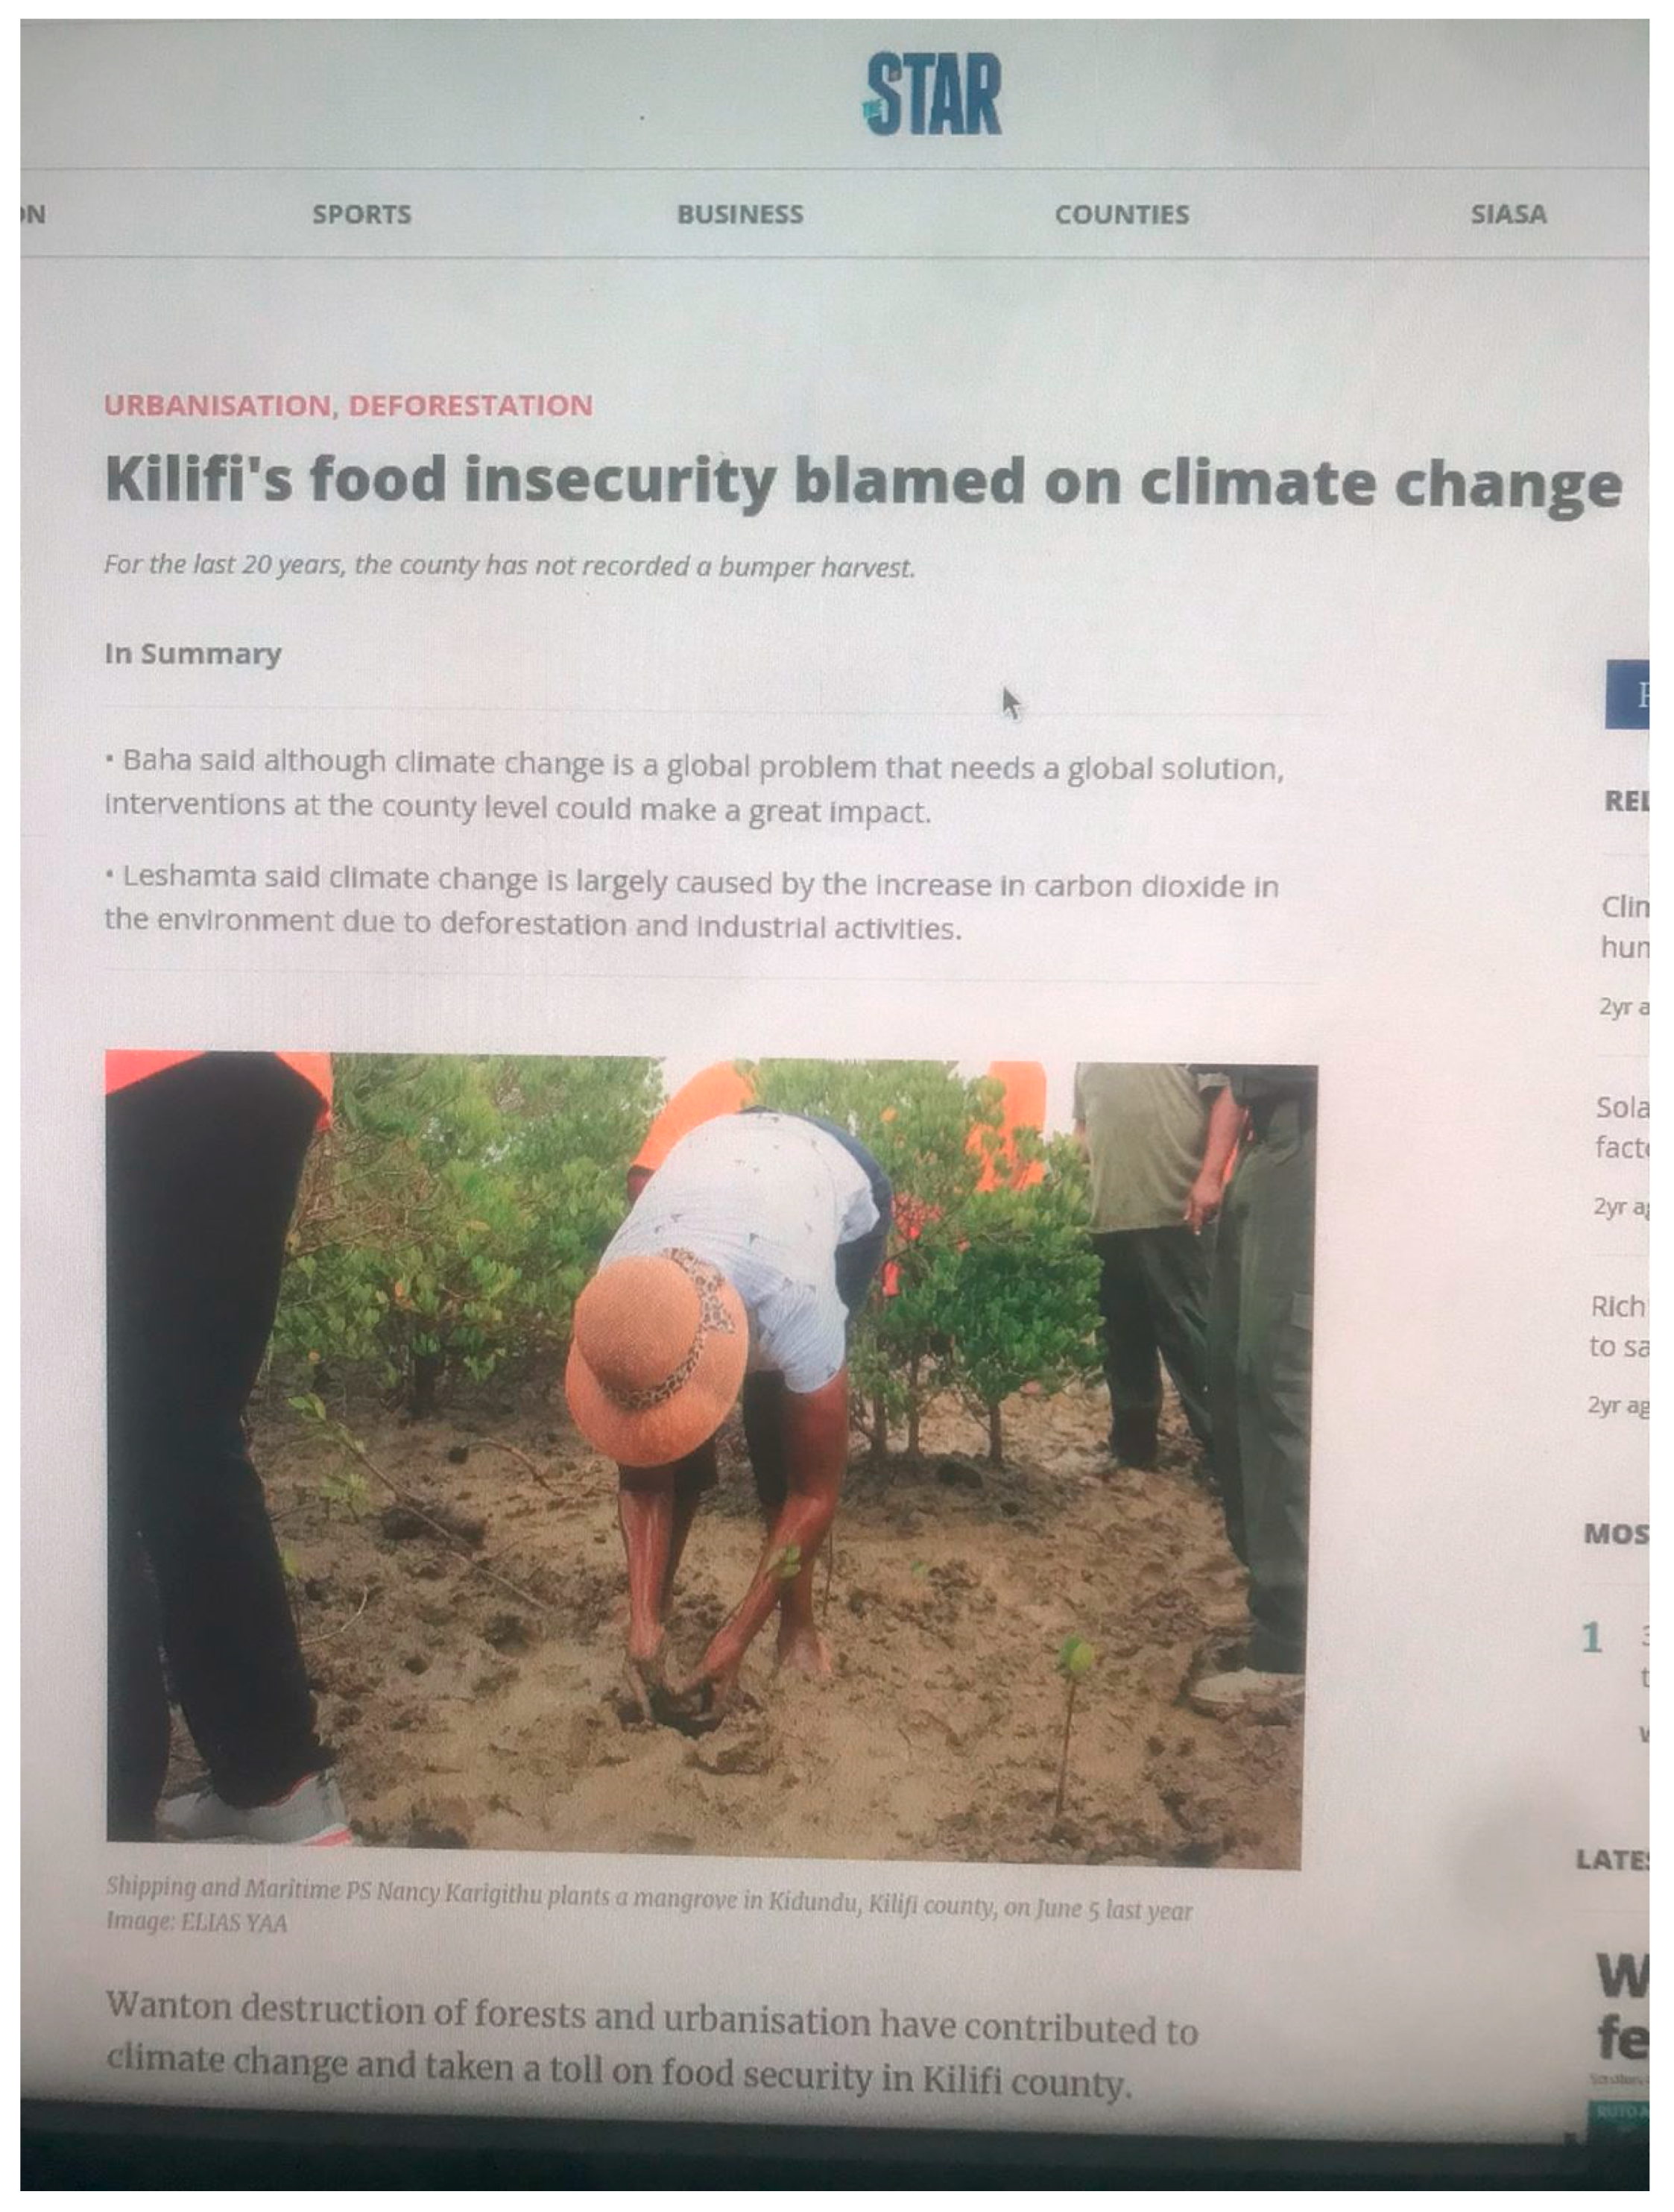This screenshot has height=2212, width=1674.
Task: Open first related article starting 'Clin'
Action: click(1625, 926)
